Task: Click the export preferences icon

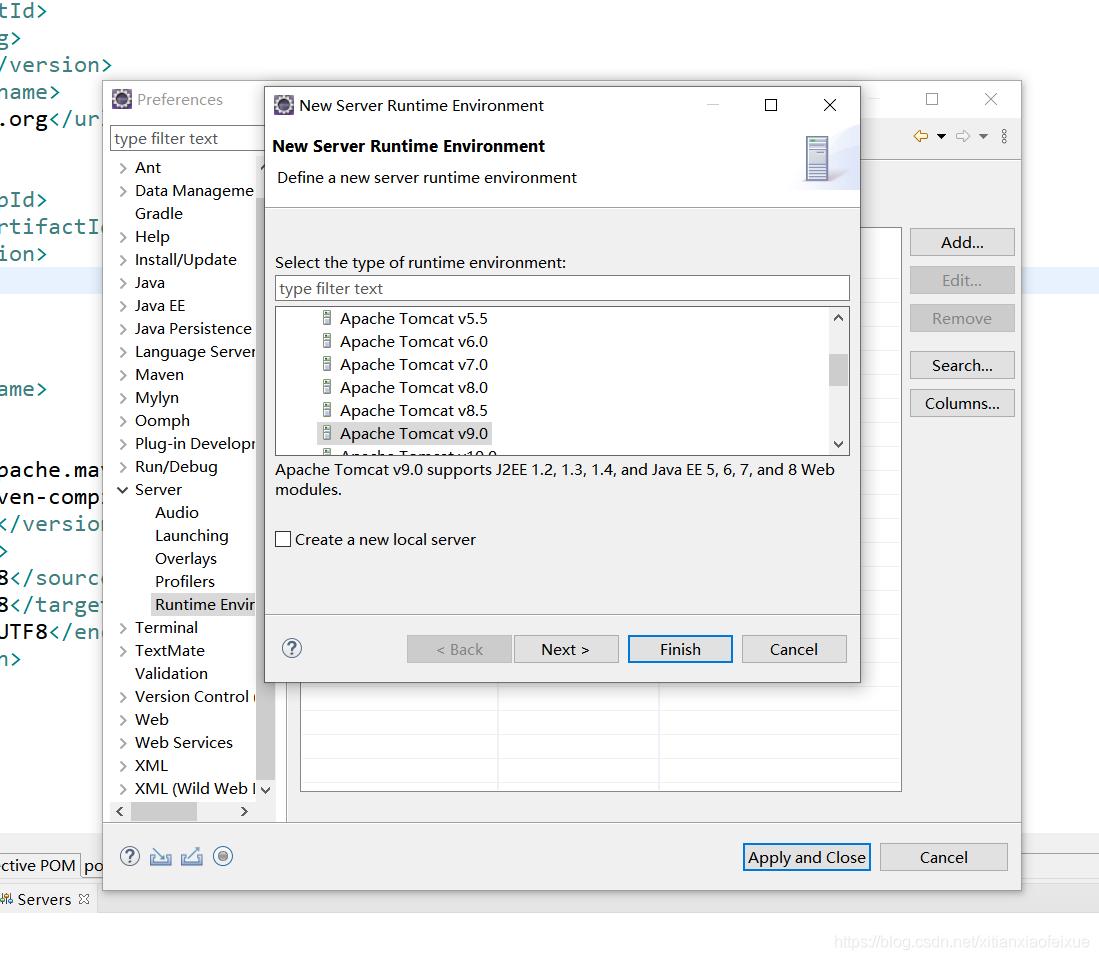Action: tap(191, 856)
